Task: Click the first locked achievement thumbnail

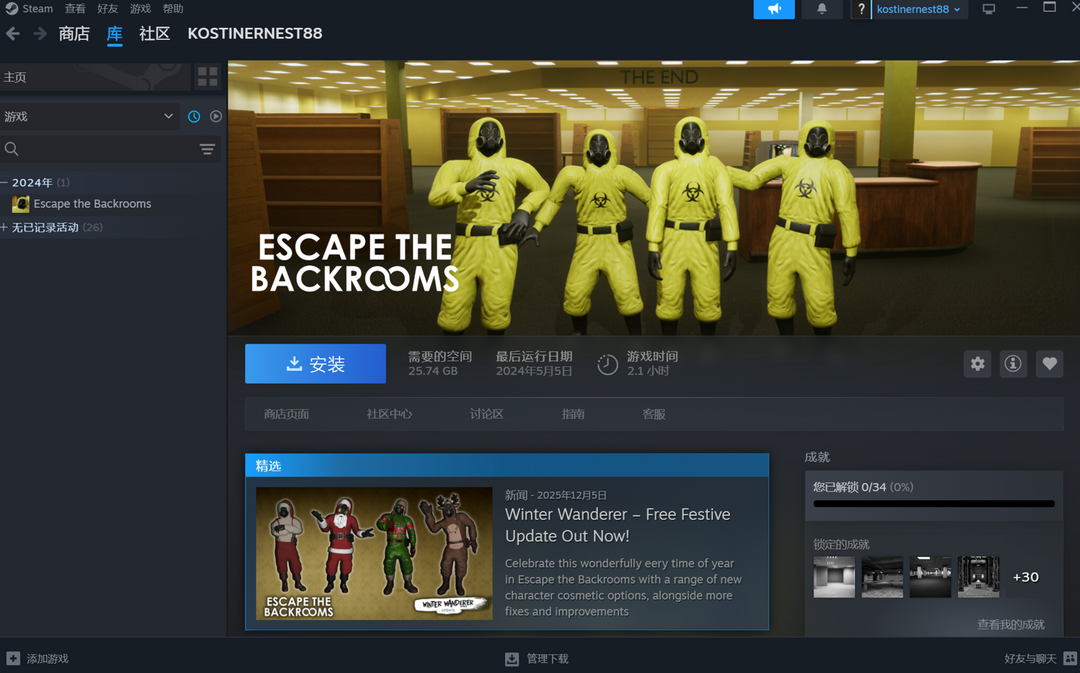Action: [834, 577]
